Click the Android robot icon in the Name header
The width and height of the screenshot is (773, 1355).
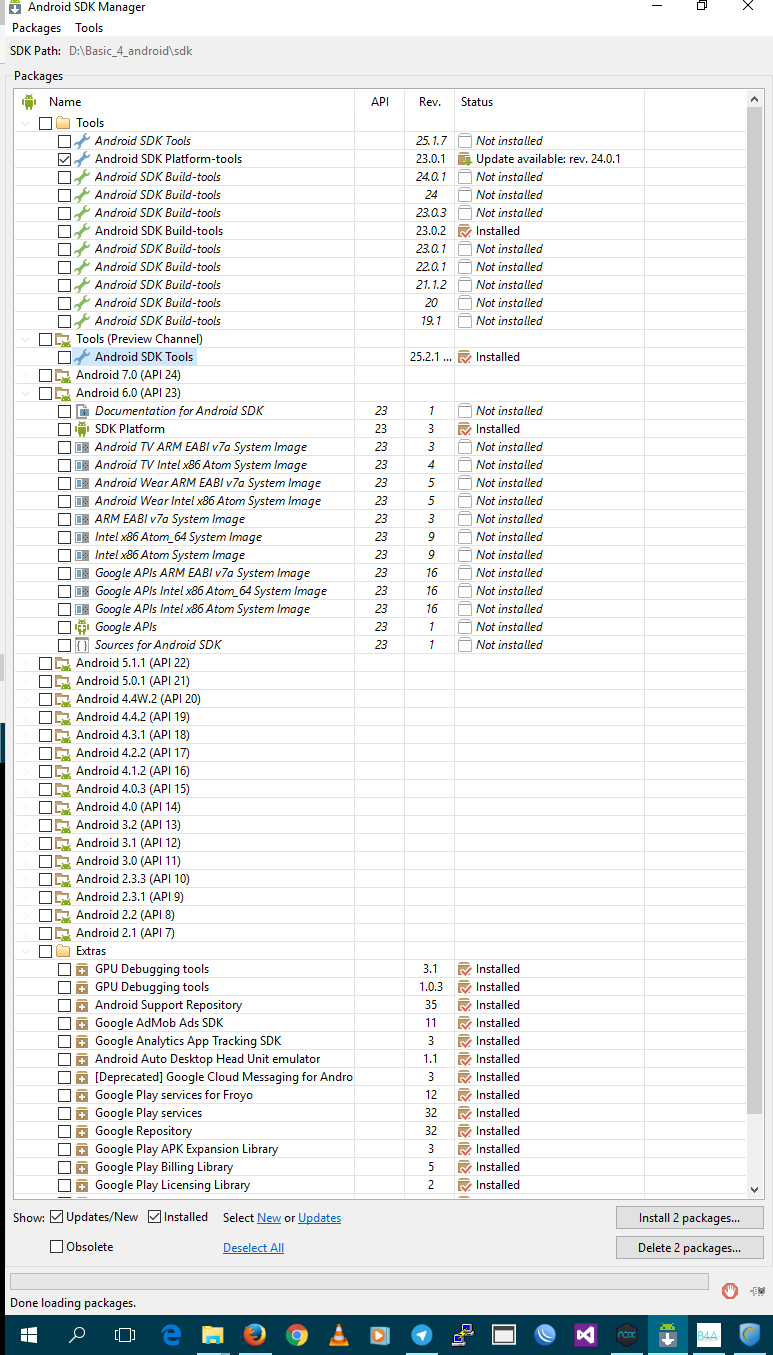29,102
